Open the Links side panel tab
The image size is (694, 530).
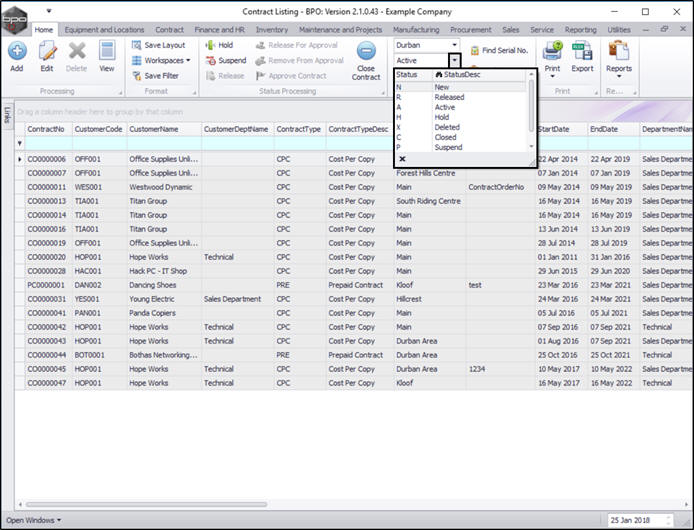(7, 115)
